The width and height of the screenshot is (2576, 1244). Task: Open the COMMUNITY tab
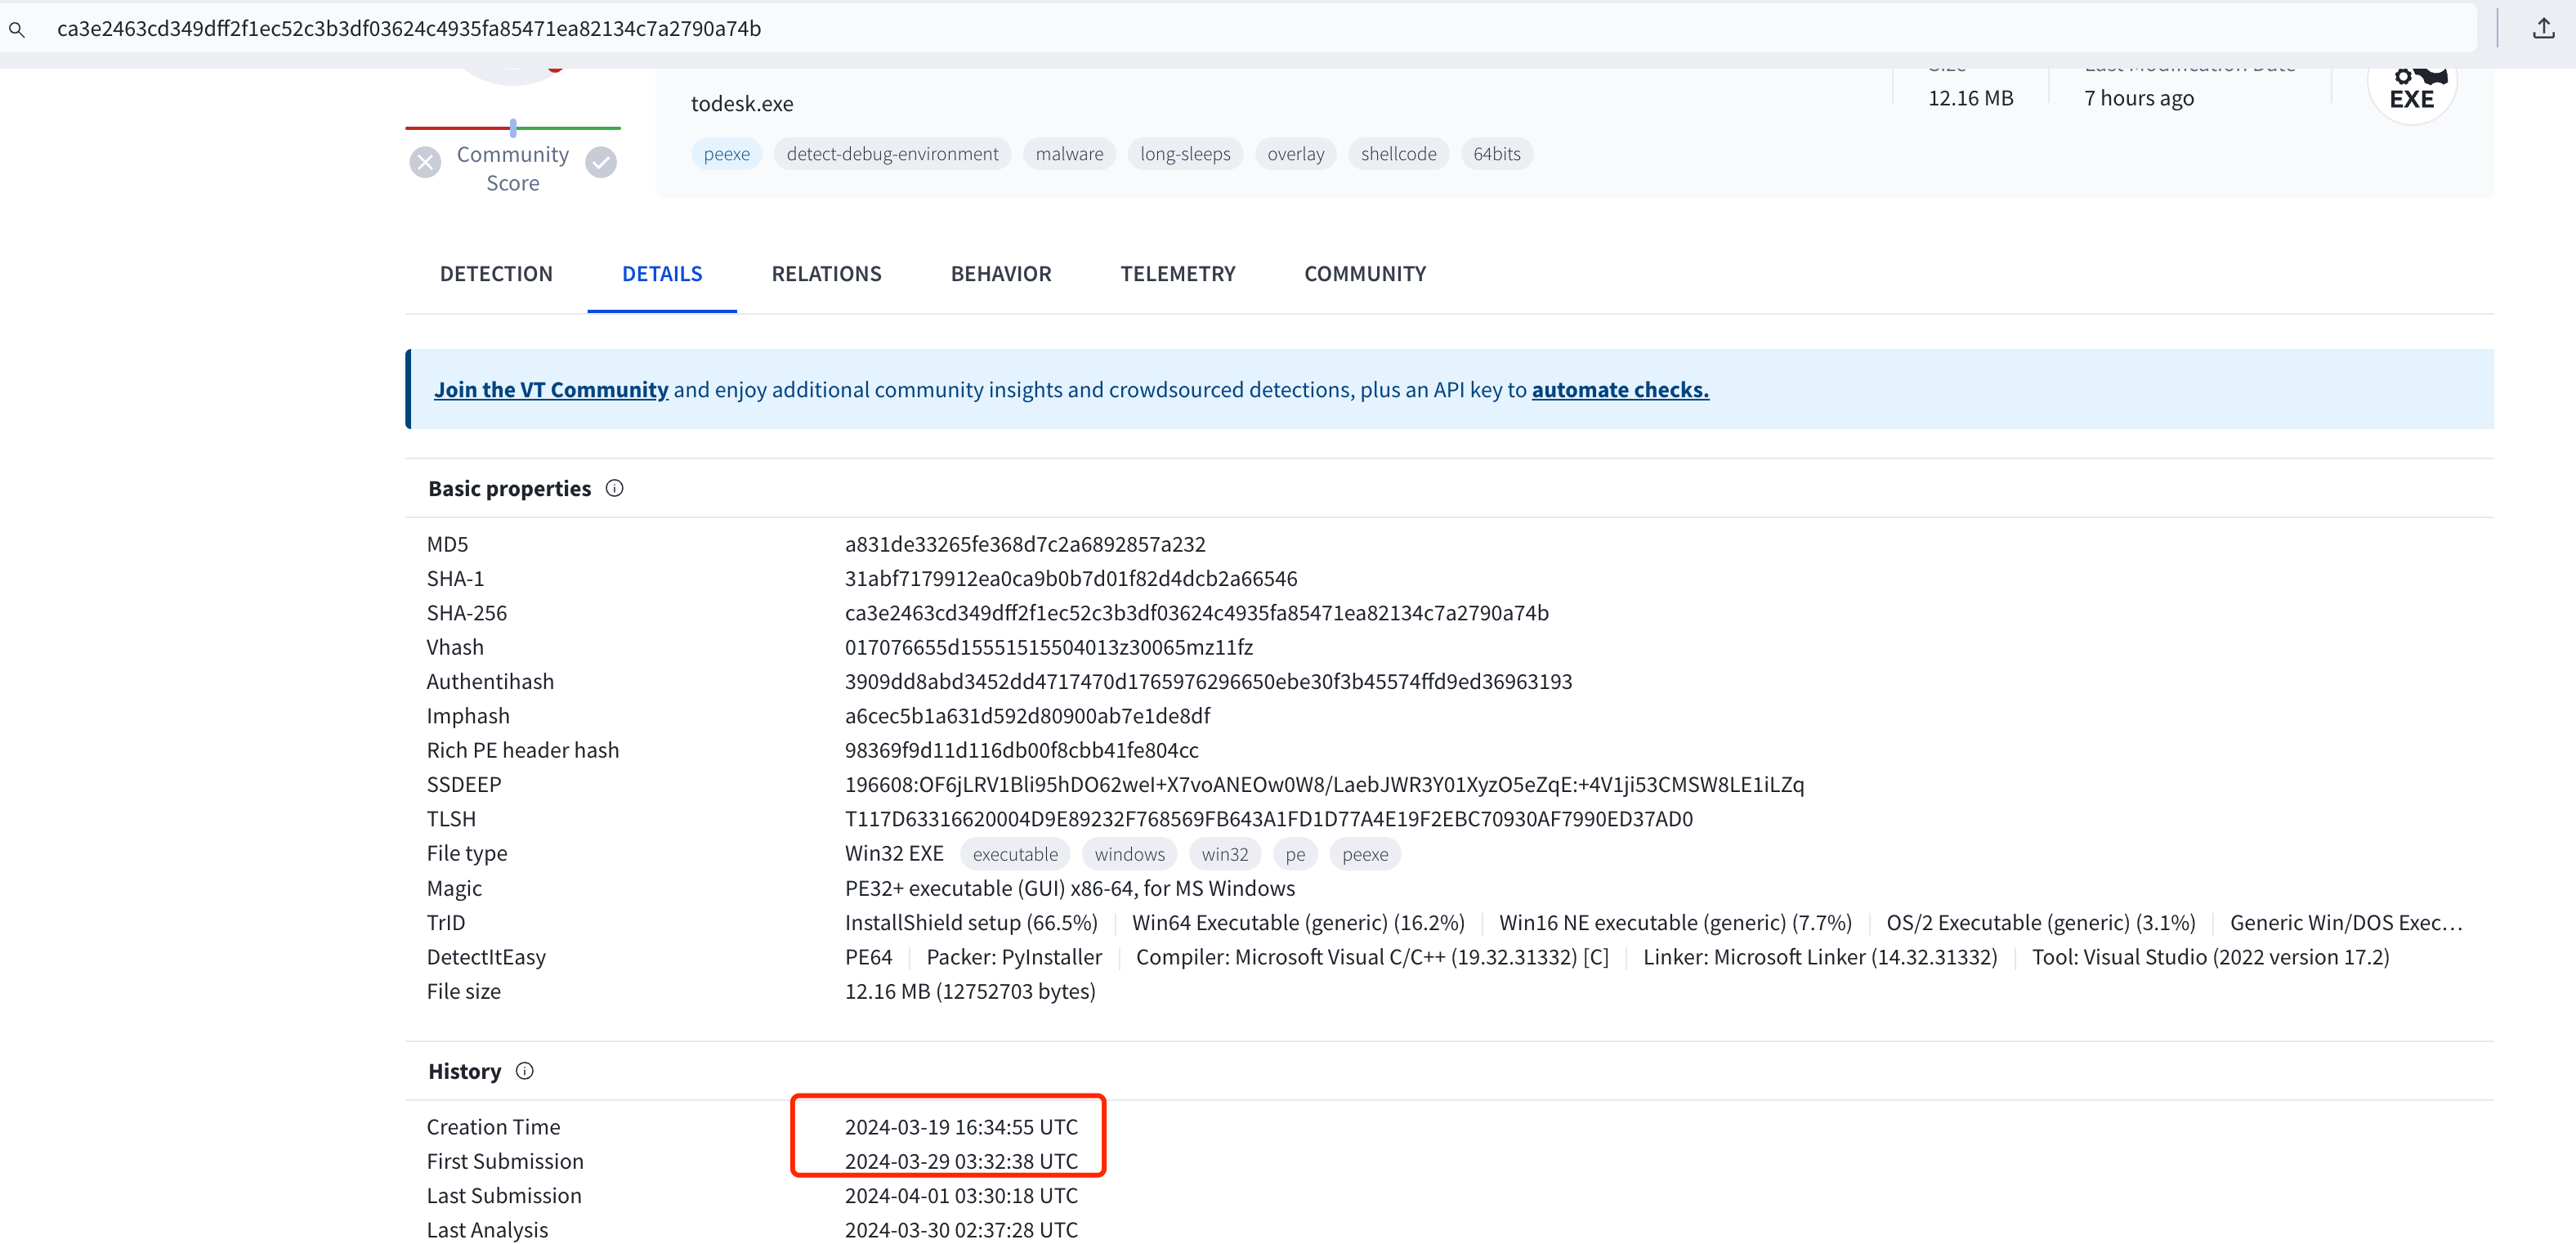click(x=1365, y=274)
